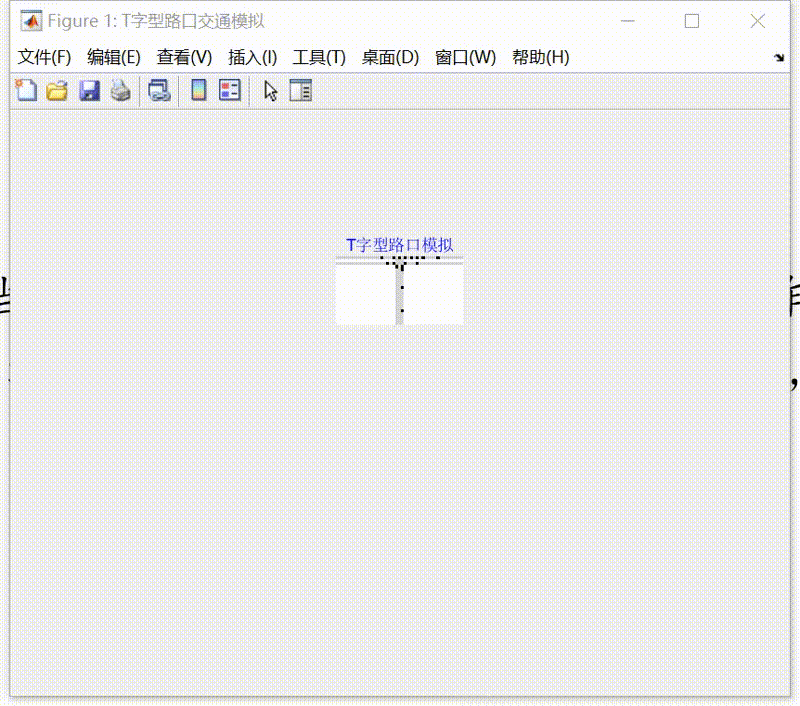Image resolution: width=800 pixels, height=706 pixels.
Task: Insert a colorbar using the colormap icon
Action: (197, 90)
